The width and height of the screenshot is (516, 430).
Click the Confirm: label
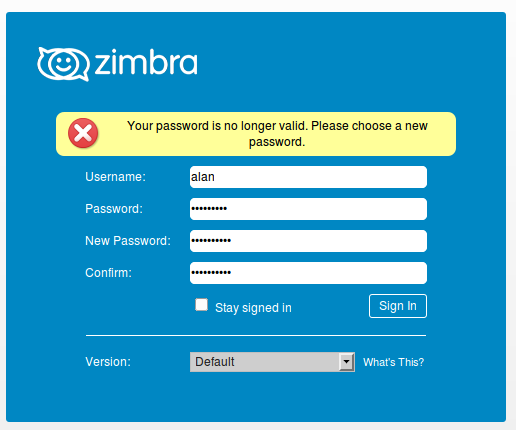click(108, 273)
